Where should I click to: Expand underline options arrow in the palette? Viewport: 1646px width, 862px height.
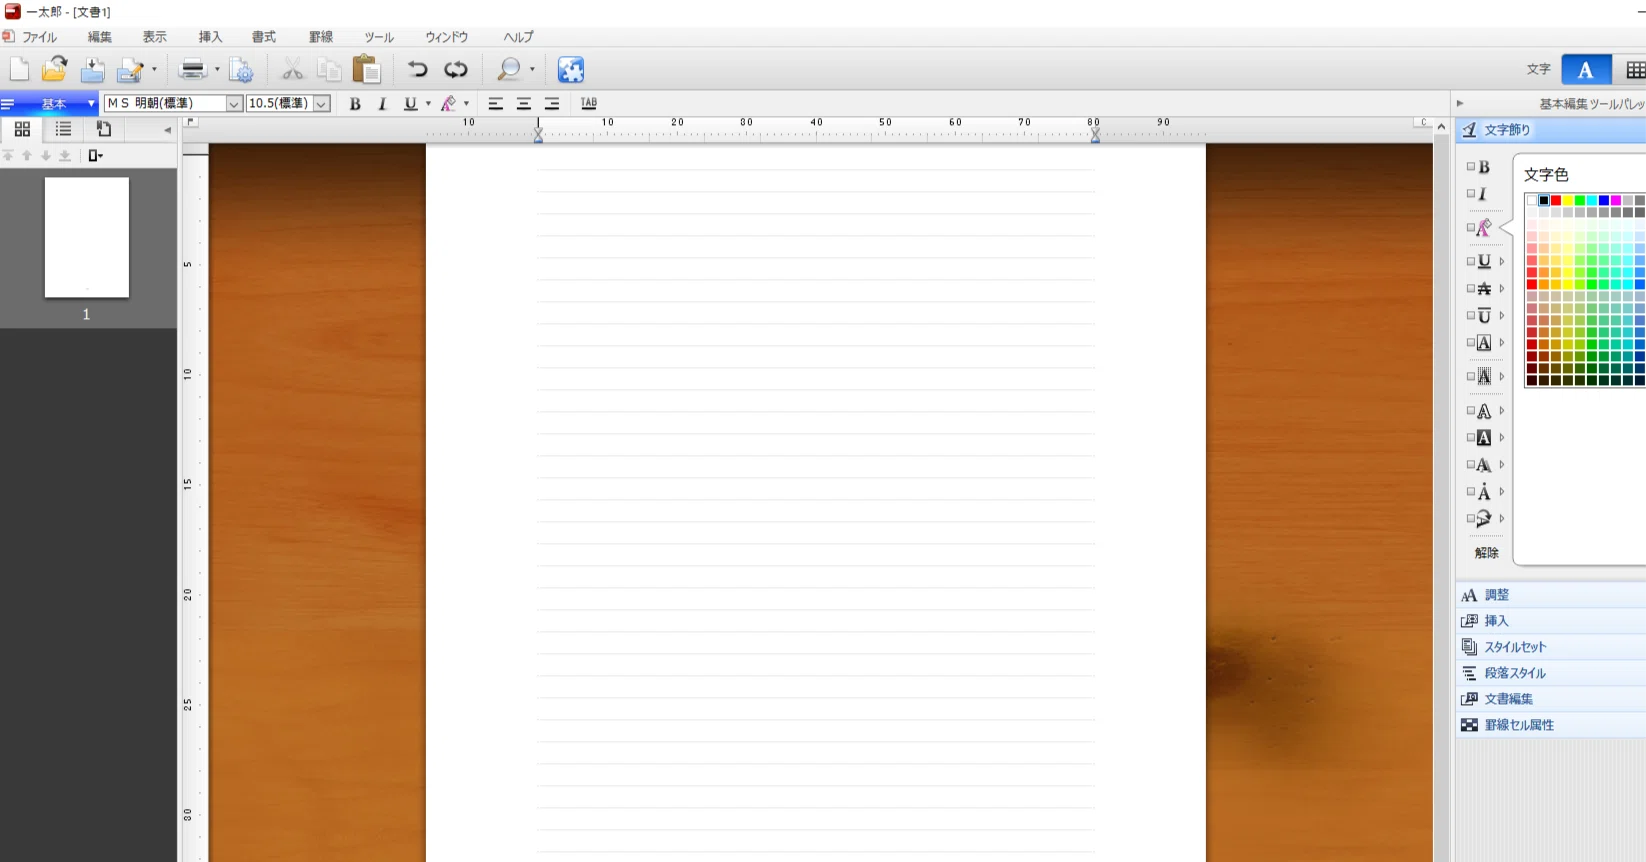pos(1501,261)
